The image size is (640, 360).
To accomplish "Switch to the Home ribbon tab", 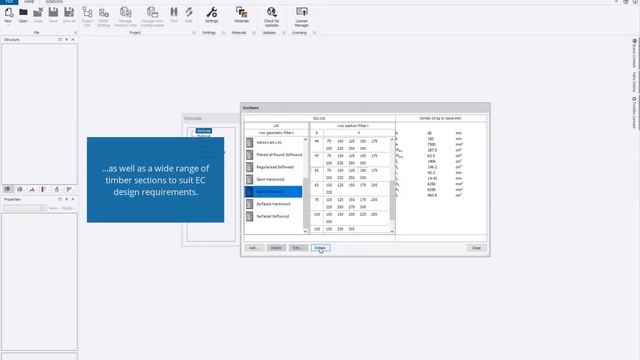I will click(x=29, y=2).
